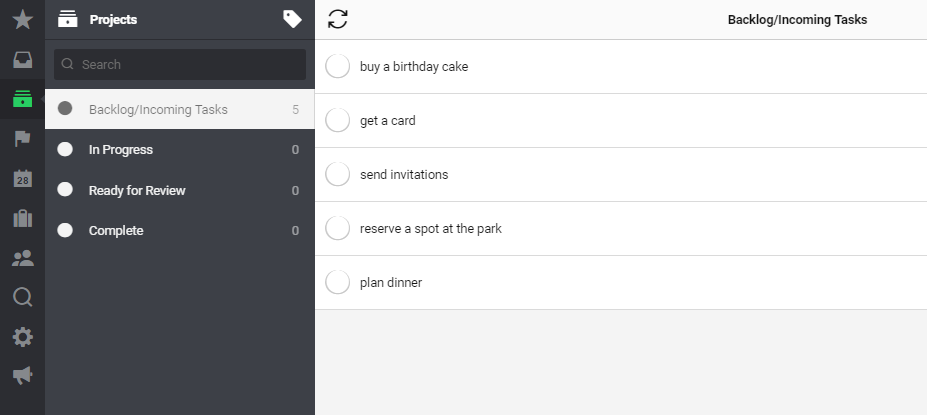The width and height of the screenshot is (927, 415).
Task: Open the people contacts icon
Action: pos(22,258)
